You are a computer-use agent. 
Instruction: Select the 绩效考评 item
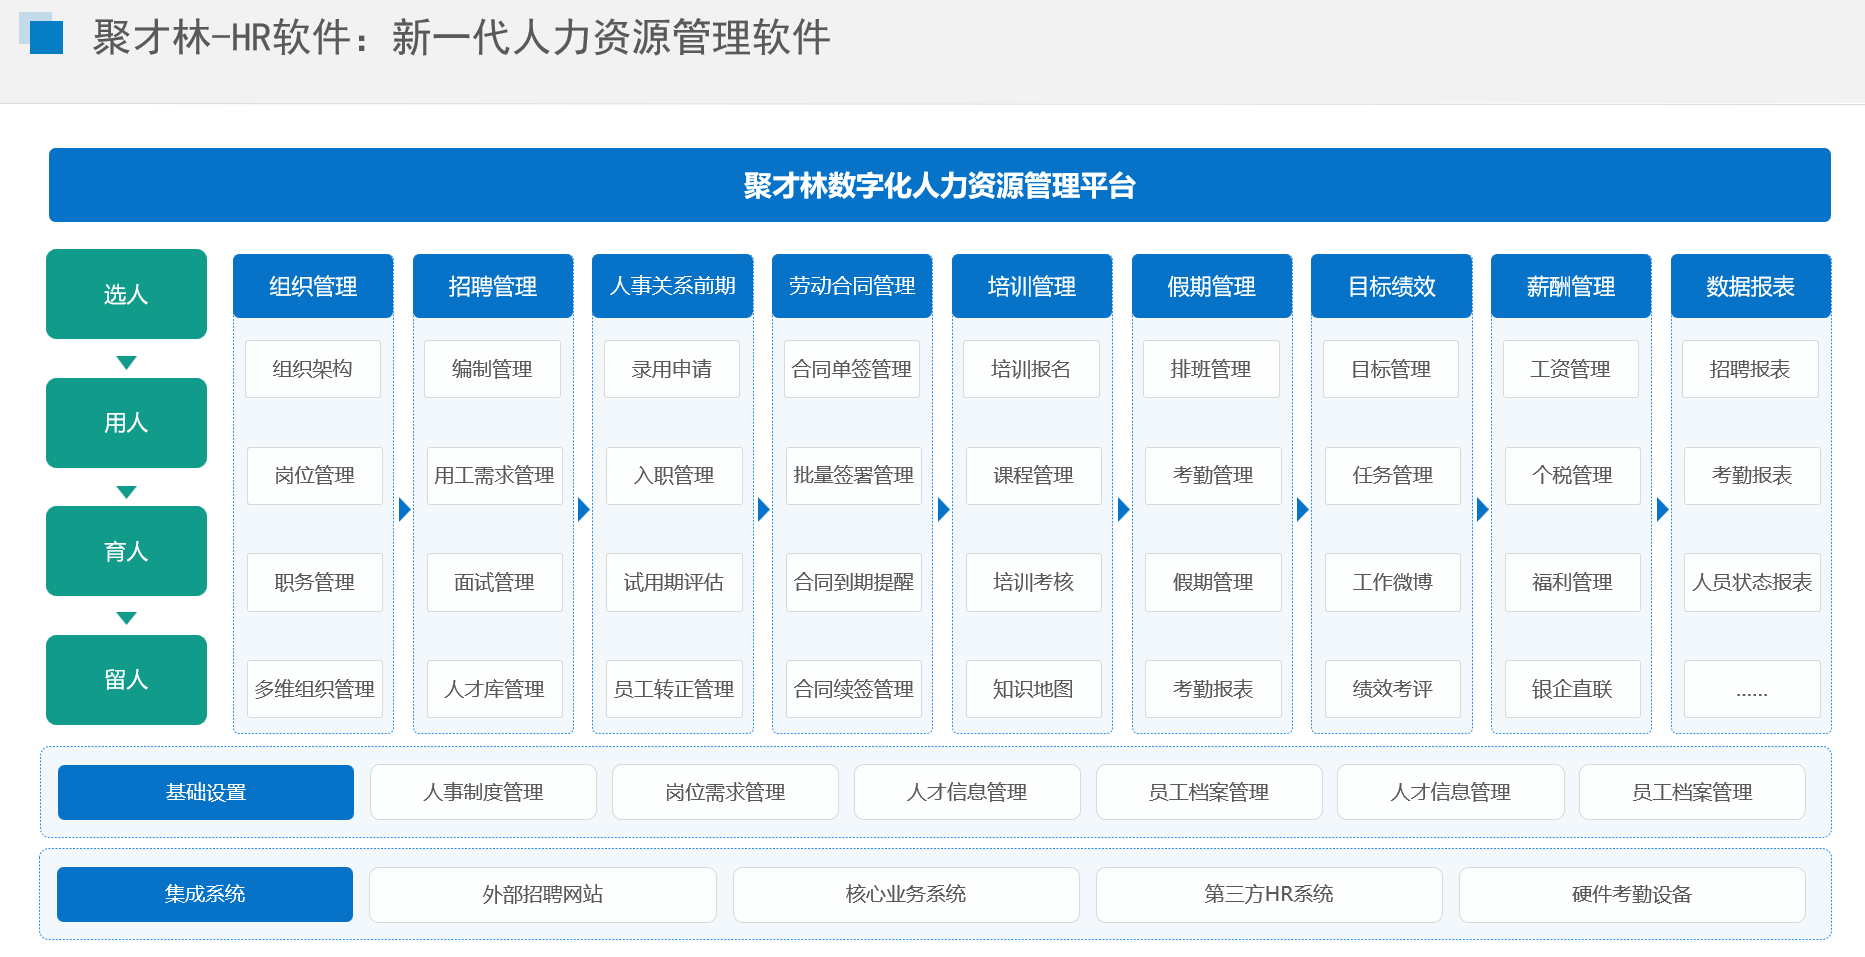click(x=1393, y=689)
